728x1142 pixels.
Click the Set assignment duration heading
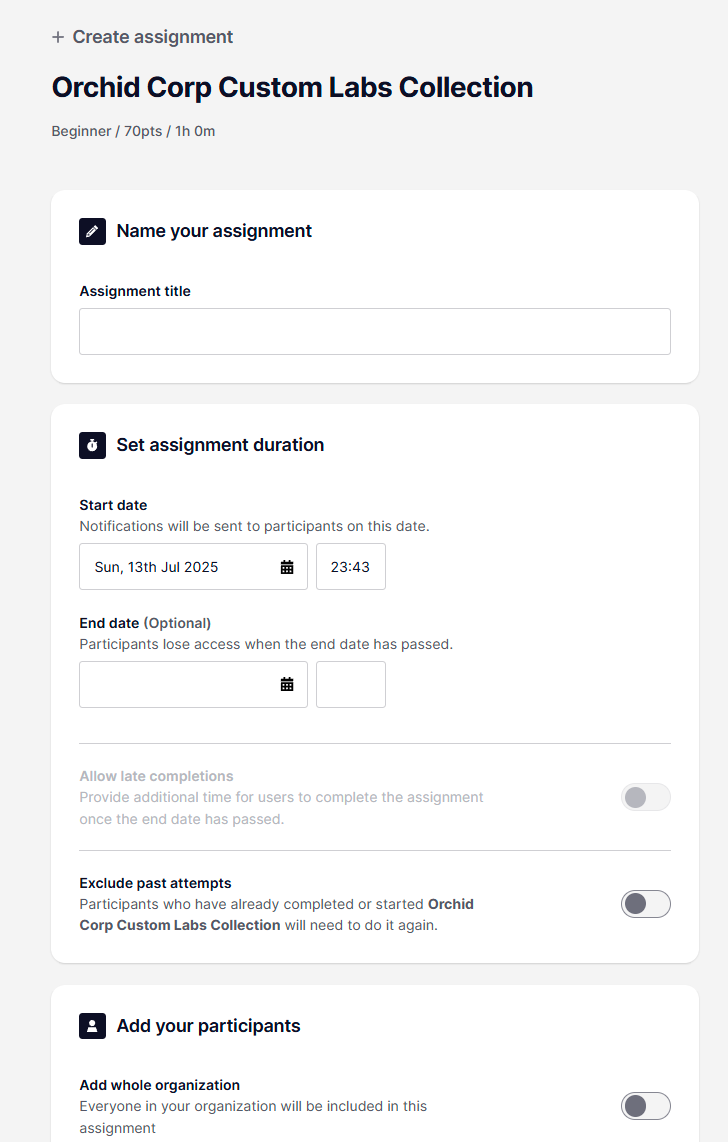[220, 445]
